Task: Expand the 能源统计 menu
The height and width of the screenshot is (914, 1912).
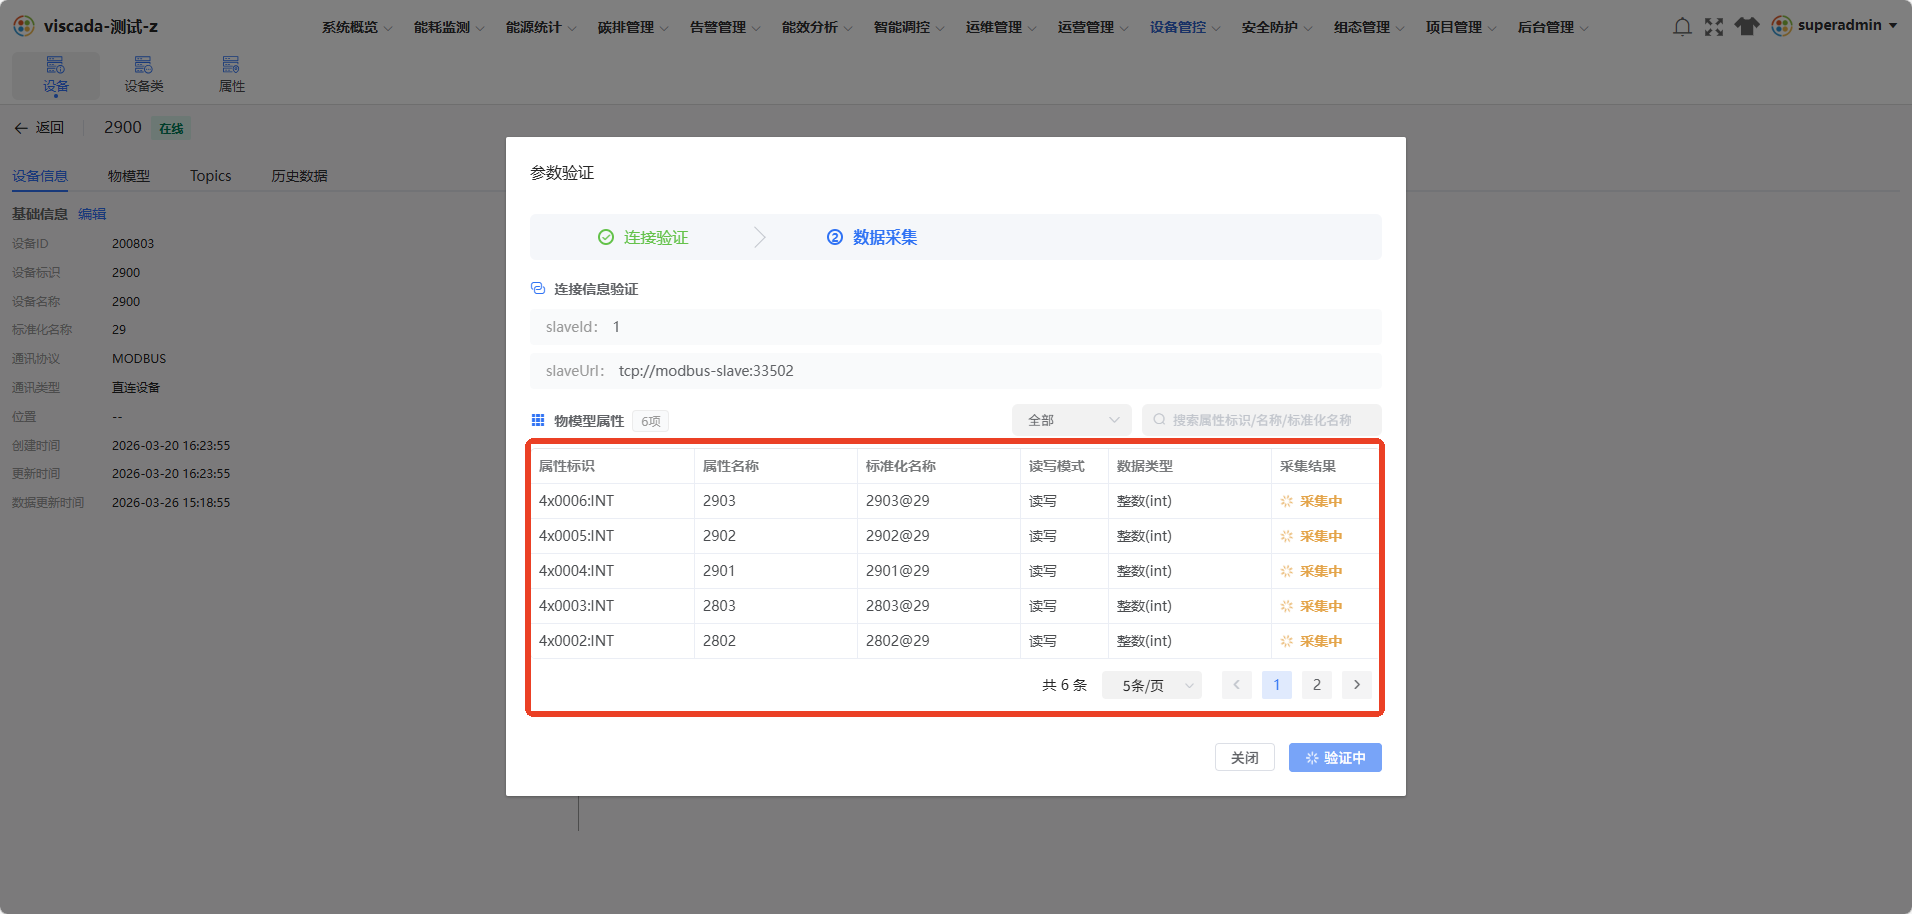Action: point(540,27)
